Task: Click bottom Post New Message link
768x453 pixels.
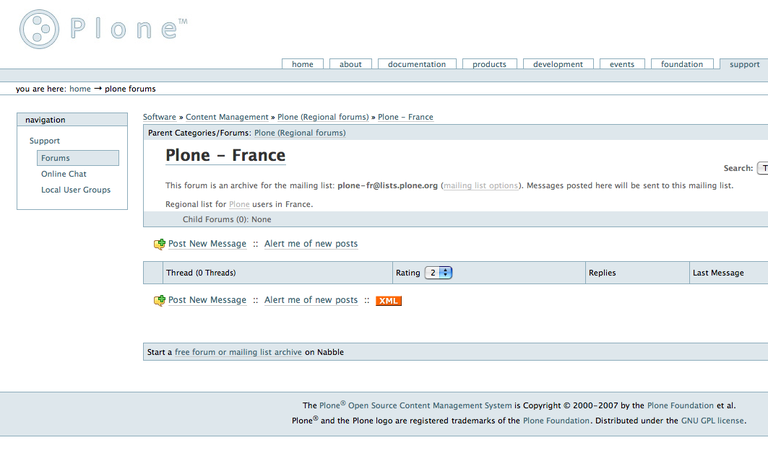Action: click(207, 300)
